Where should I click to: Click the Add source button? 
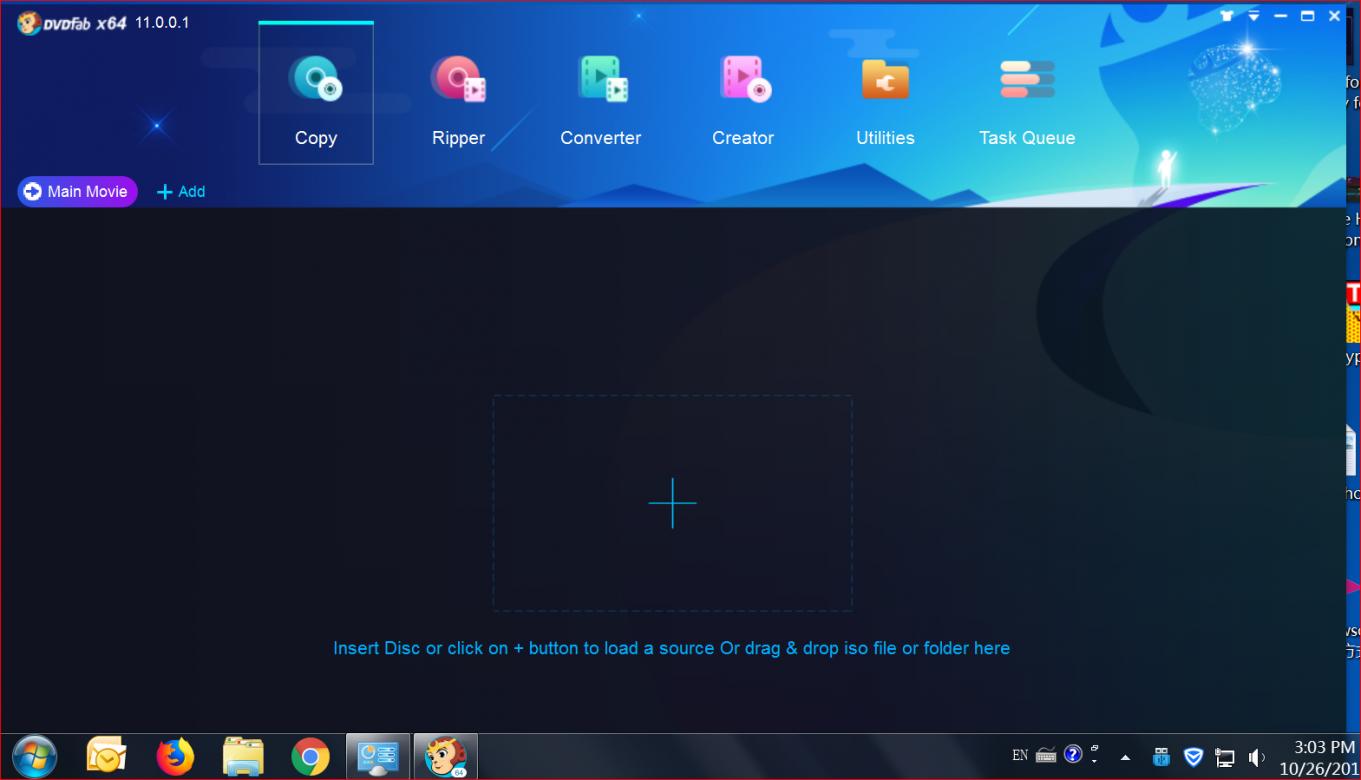tap(181, 191)
